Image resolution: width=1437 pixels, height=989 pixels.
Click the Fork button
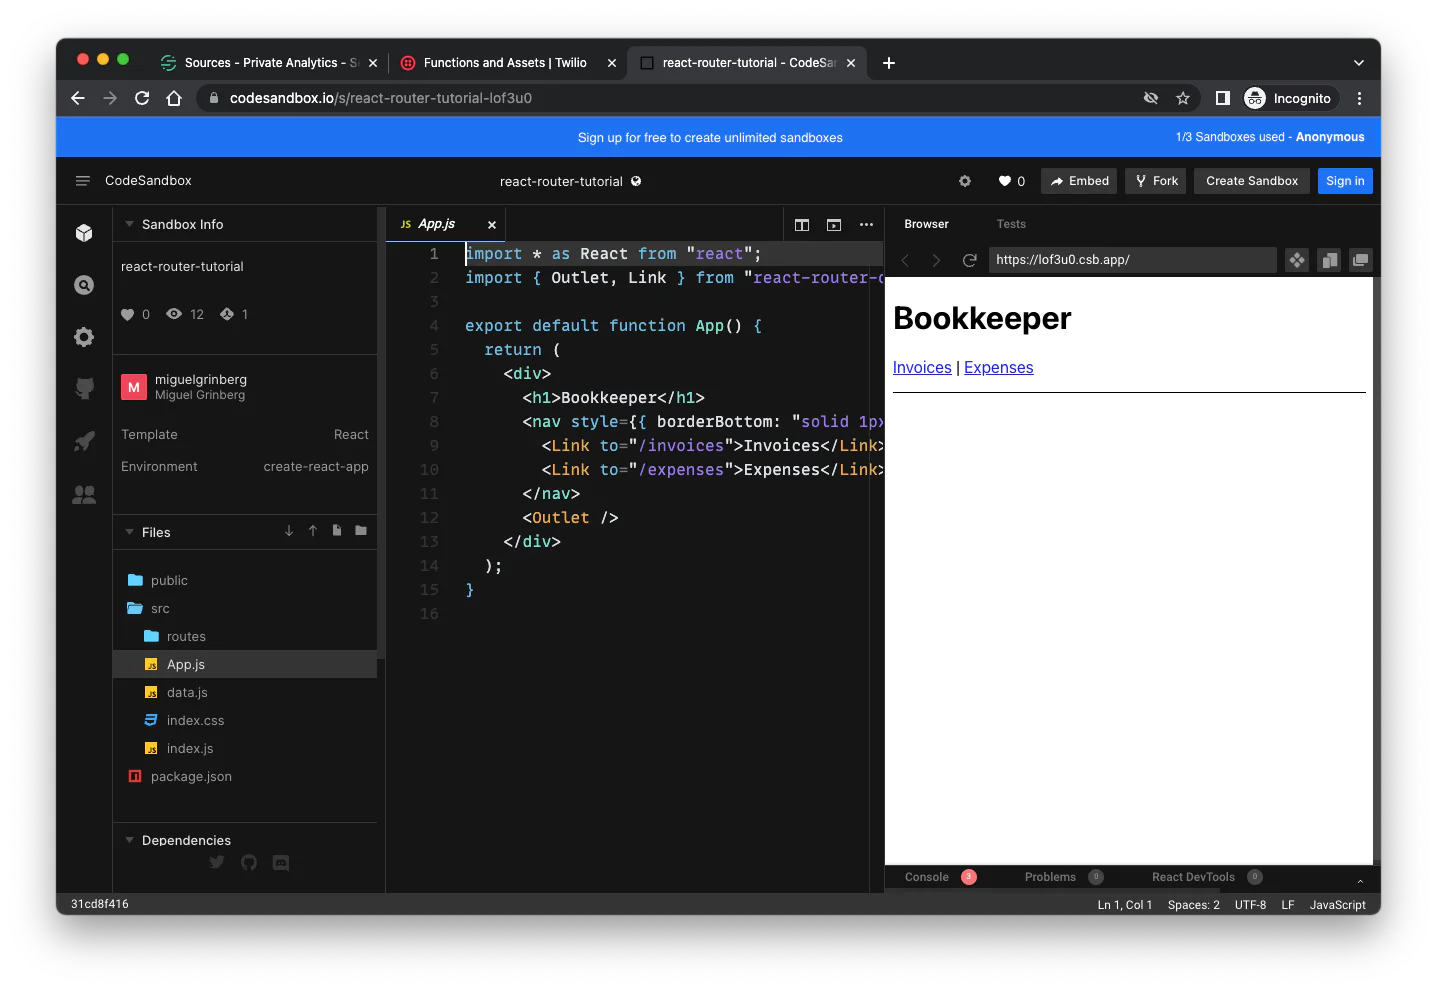(1155, 181)
